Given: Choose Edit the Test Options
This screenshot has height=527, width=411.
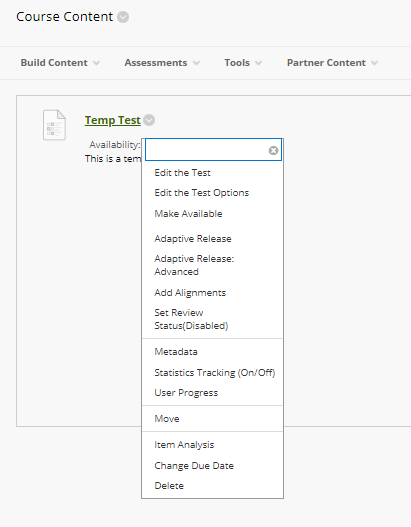Looking at the screenshot, I should point(202,193).
